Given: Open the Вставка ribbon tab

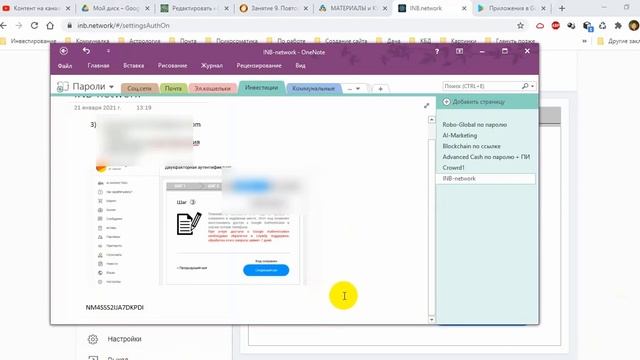Looking at the screenshot, I should coord(133,66).
